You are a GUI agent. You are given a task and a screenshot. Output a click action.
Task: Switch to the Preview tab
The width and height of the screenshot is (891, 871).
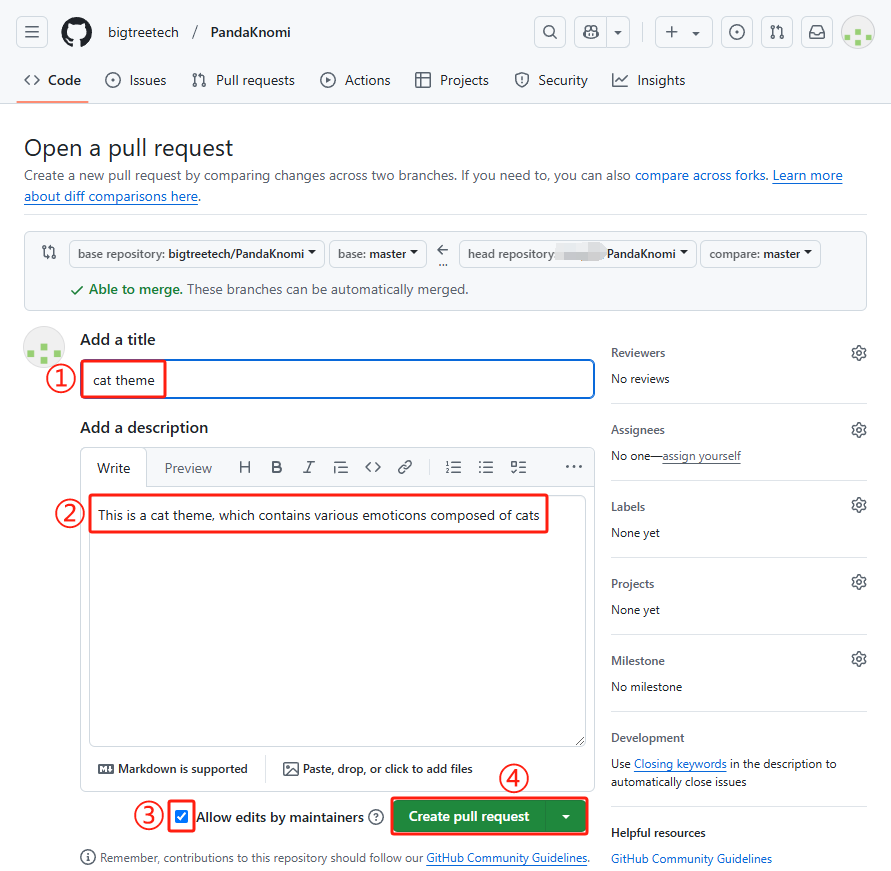click(x=188, y=468)
